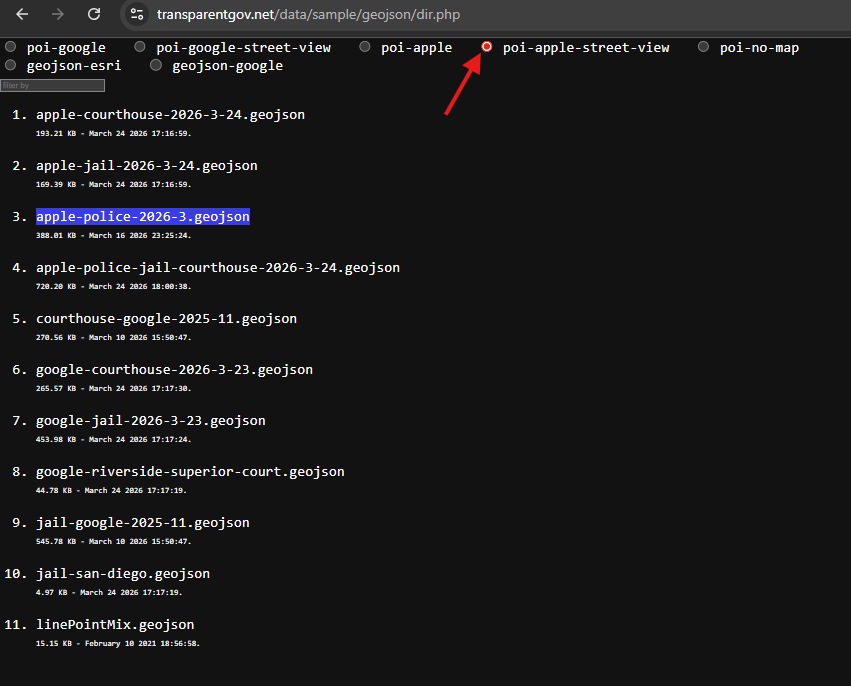
Task: Reload the page with refresh icon
Action: (94, 15)
